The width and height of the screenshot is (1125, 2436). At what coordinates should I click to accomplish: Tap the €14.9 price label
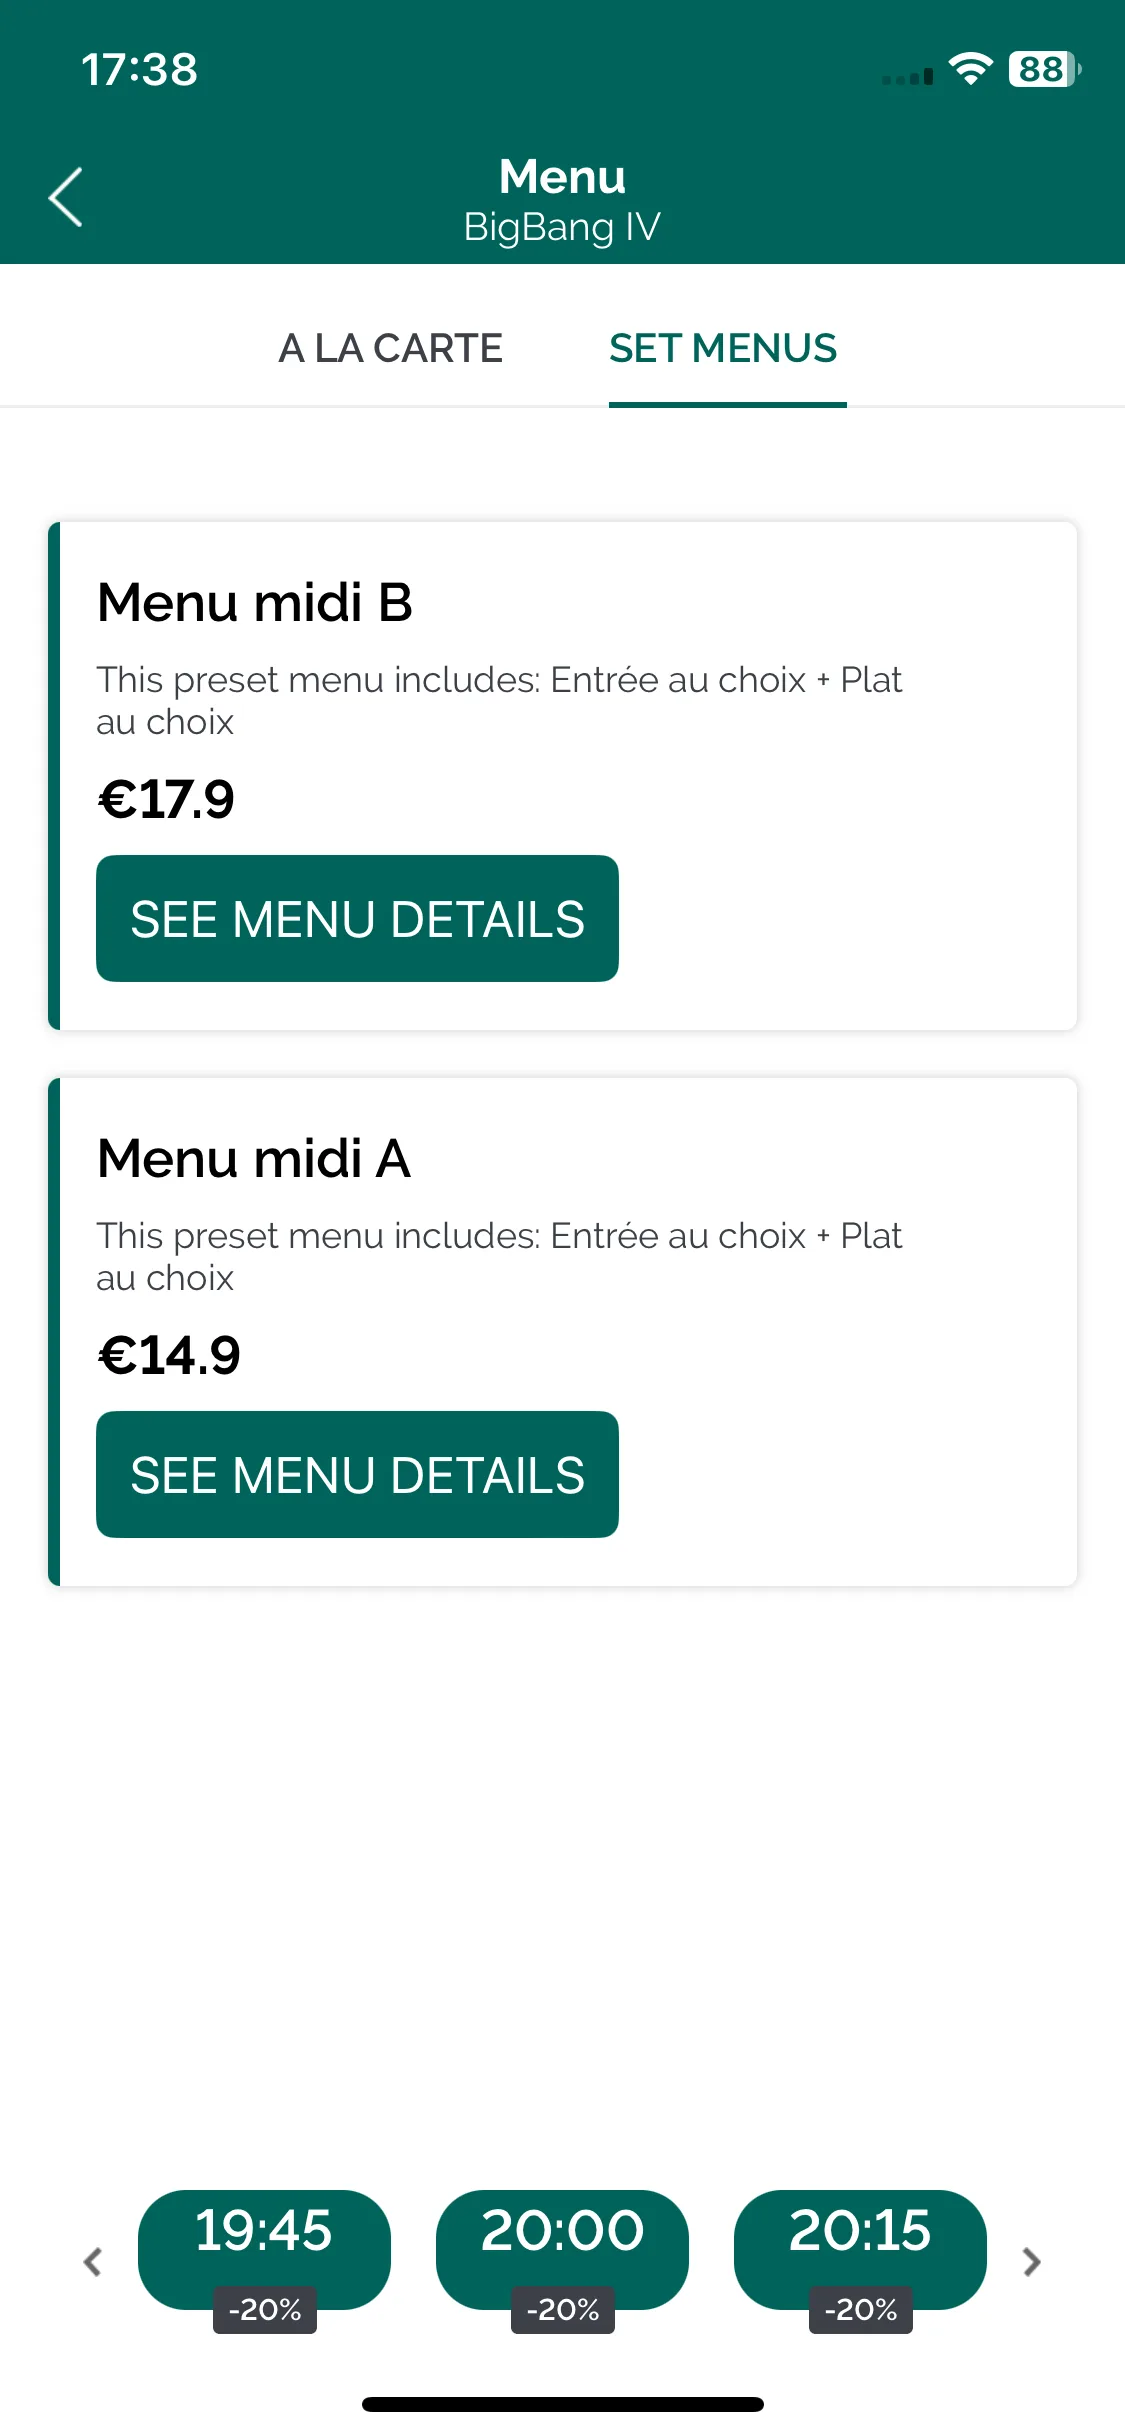click(169, 1355)
